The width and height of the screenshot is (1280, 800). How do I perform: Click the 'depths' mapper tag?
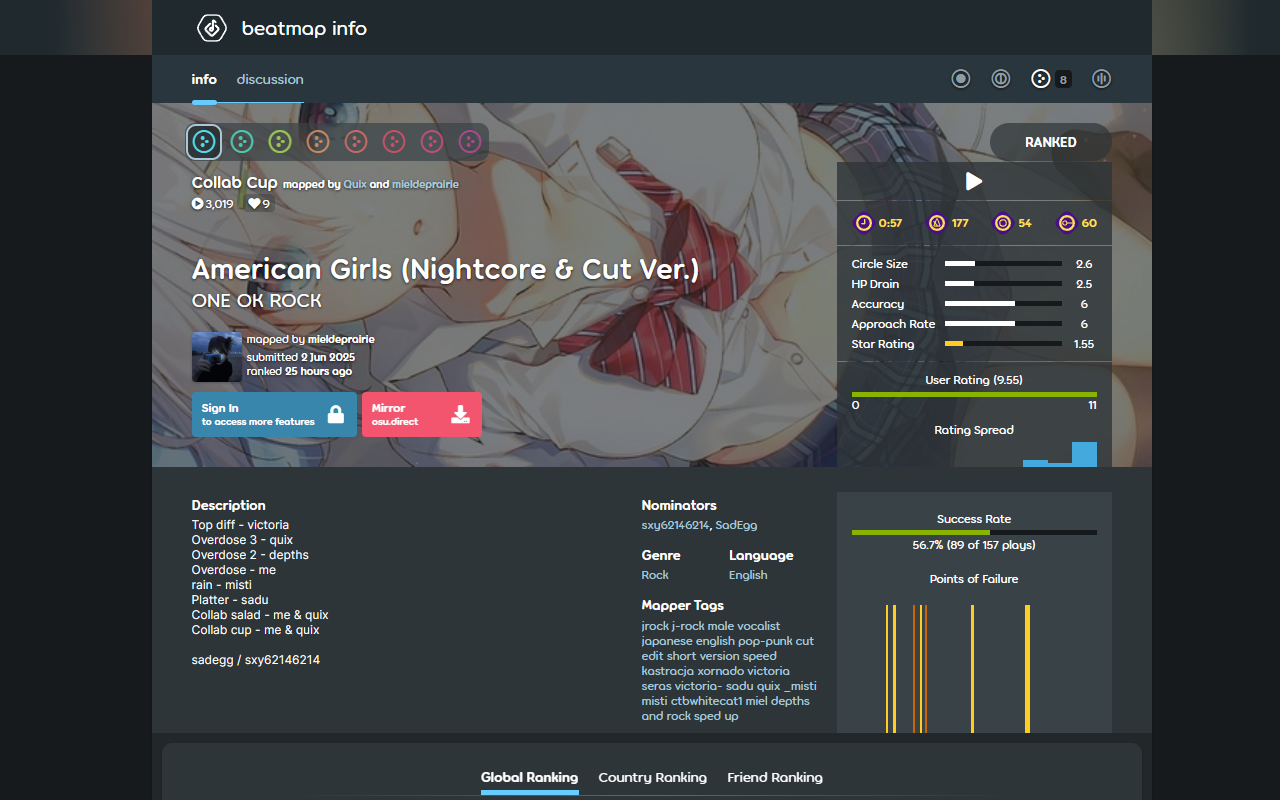791,701
